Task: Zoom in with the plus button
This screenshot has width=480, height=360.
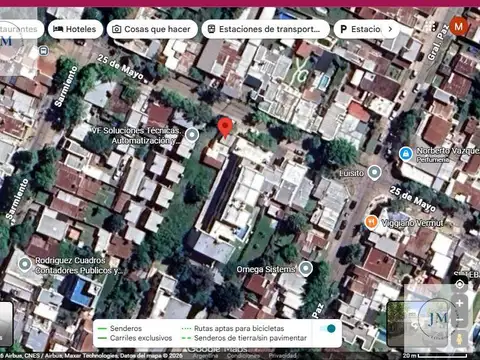Action: click(460, 303)
